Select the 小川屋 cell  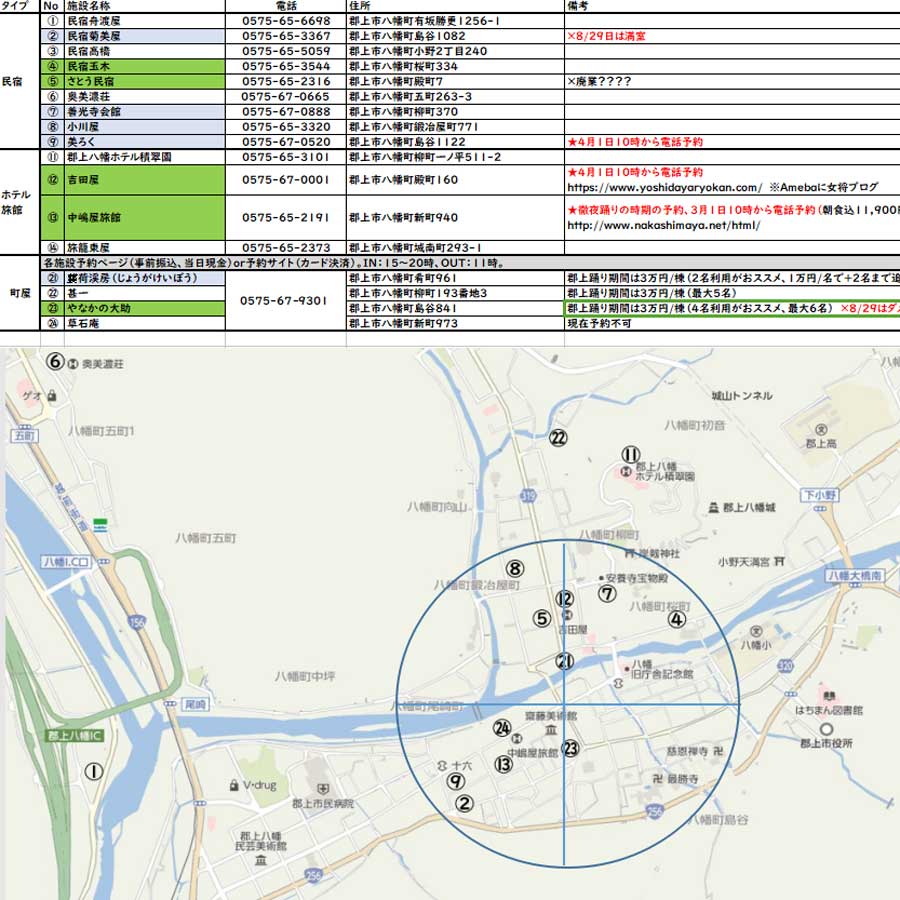coord(145,127)
